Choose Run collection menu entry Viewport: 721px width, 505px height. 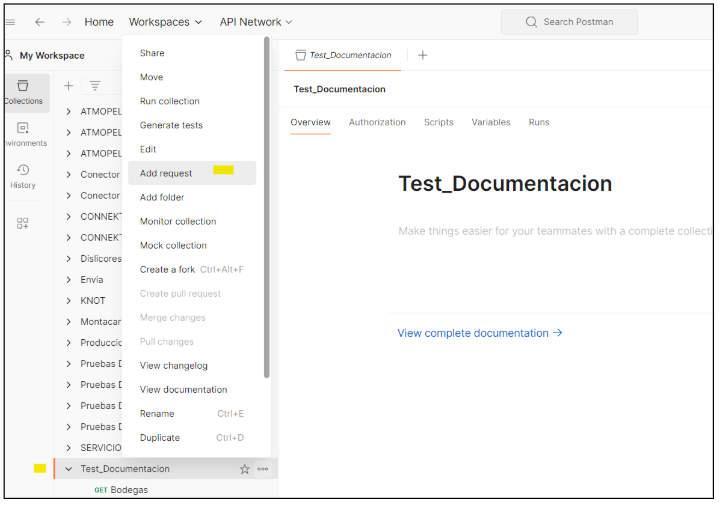click(x=169, y=101)
